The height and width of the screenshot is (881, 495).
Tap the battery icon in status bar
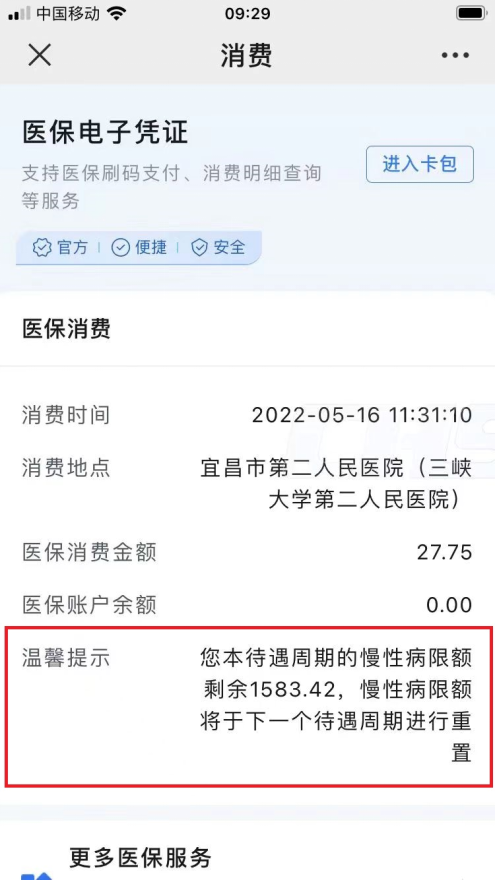[471, 13]
